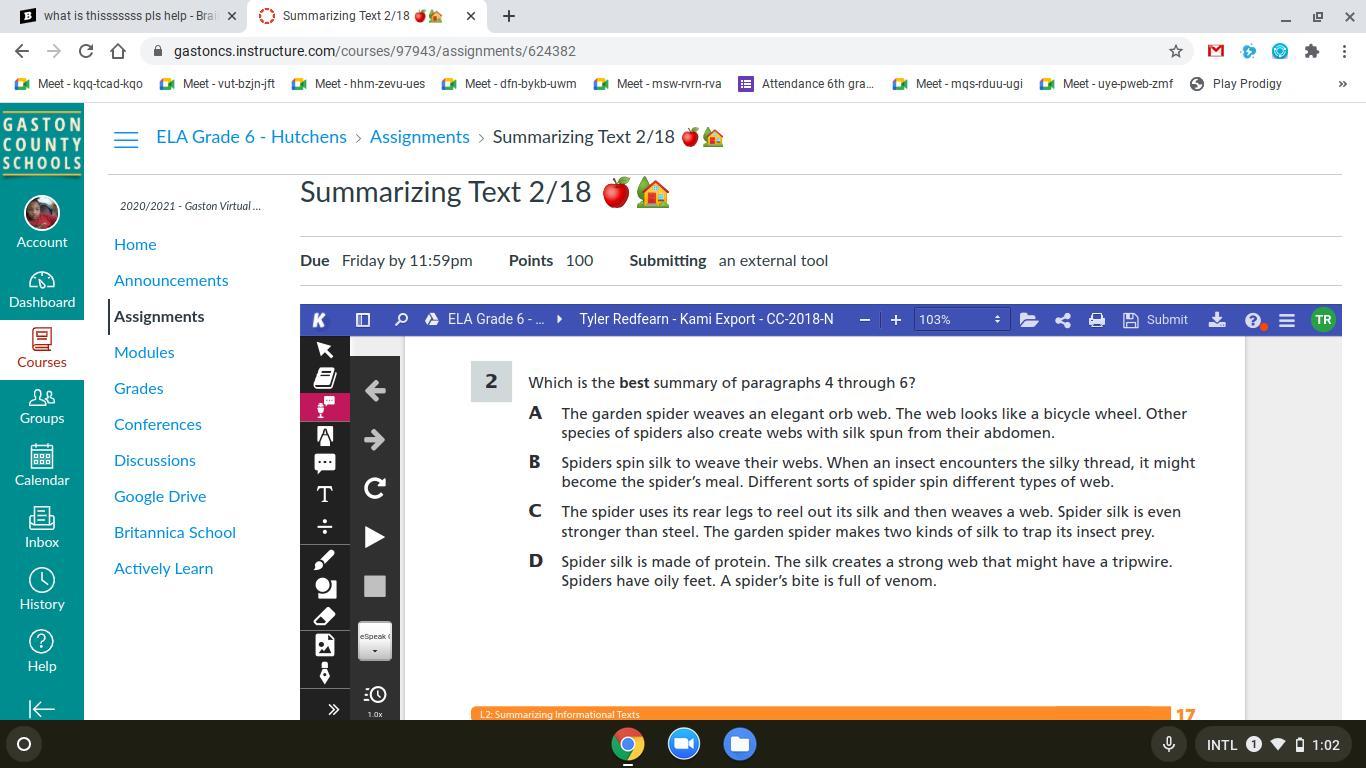The width and height of the screenshot is (1366, 768).
Task: Click the Kami logo icon
Action: tap(319, 320)
